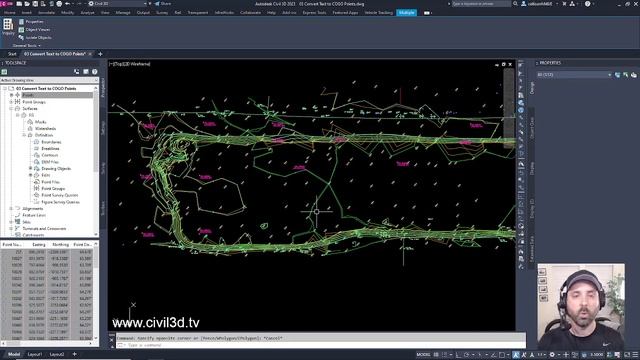Click the Easting column header

39,244
